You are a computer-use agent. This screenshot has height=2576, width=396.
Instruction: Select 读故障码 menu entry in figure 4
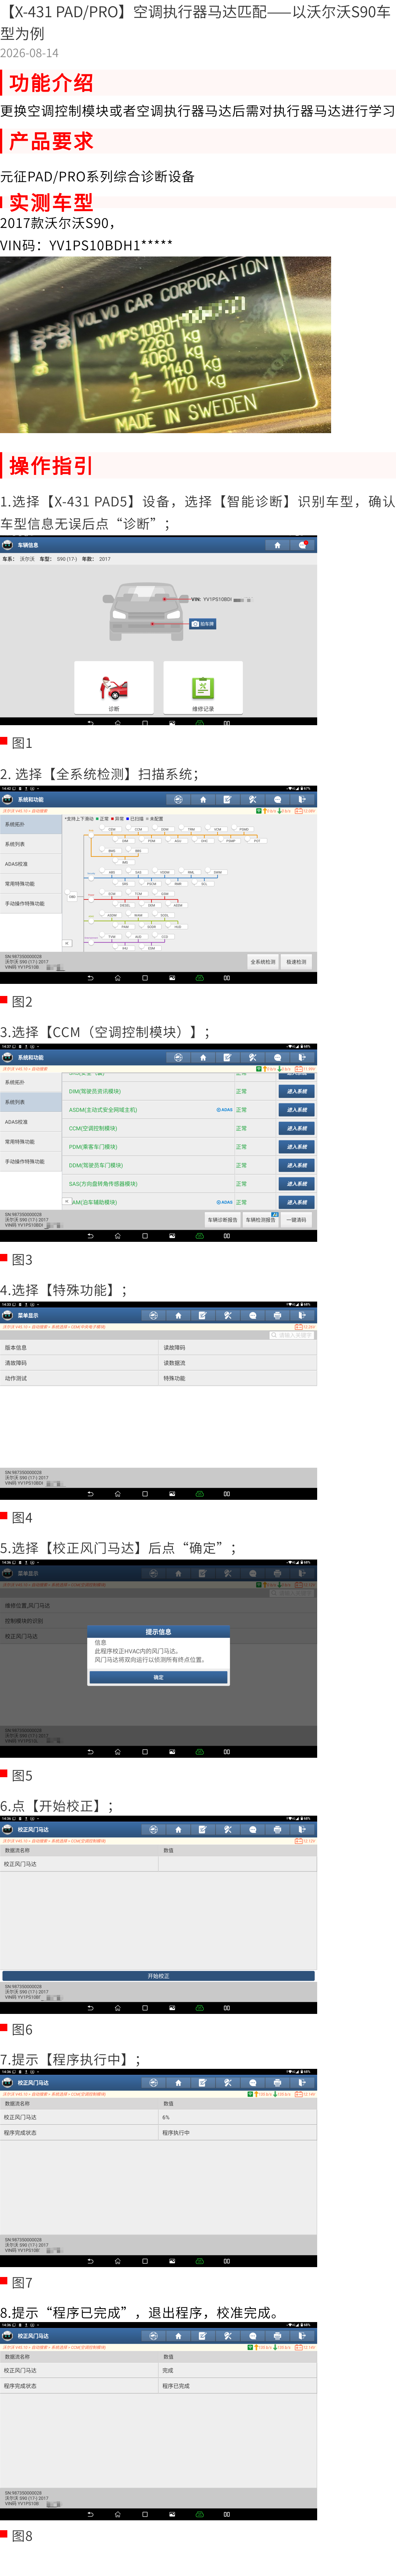click(238, 1348)
